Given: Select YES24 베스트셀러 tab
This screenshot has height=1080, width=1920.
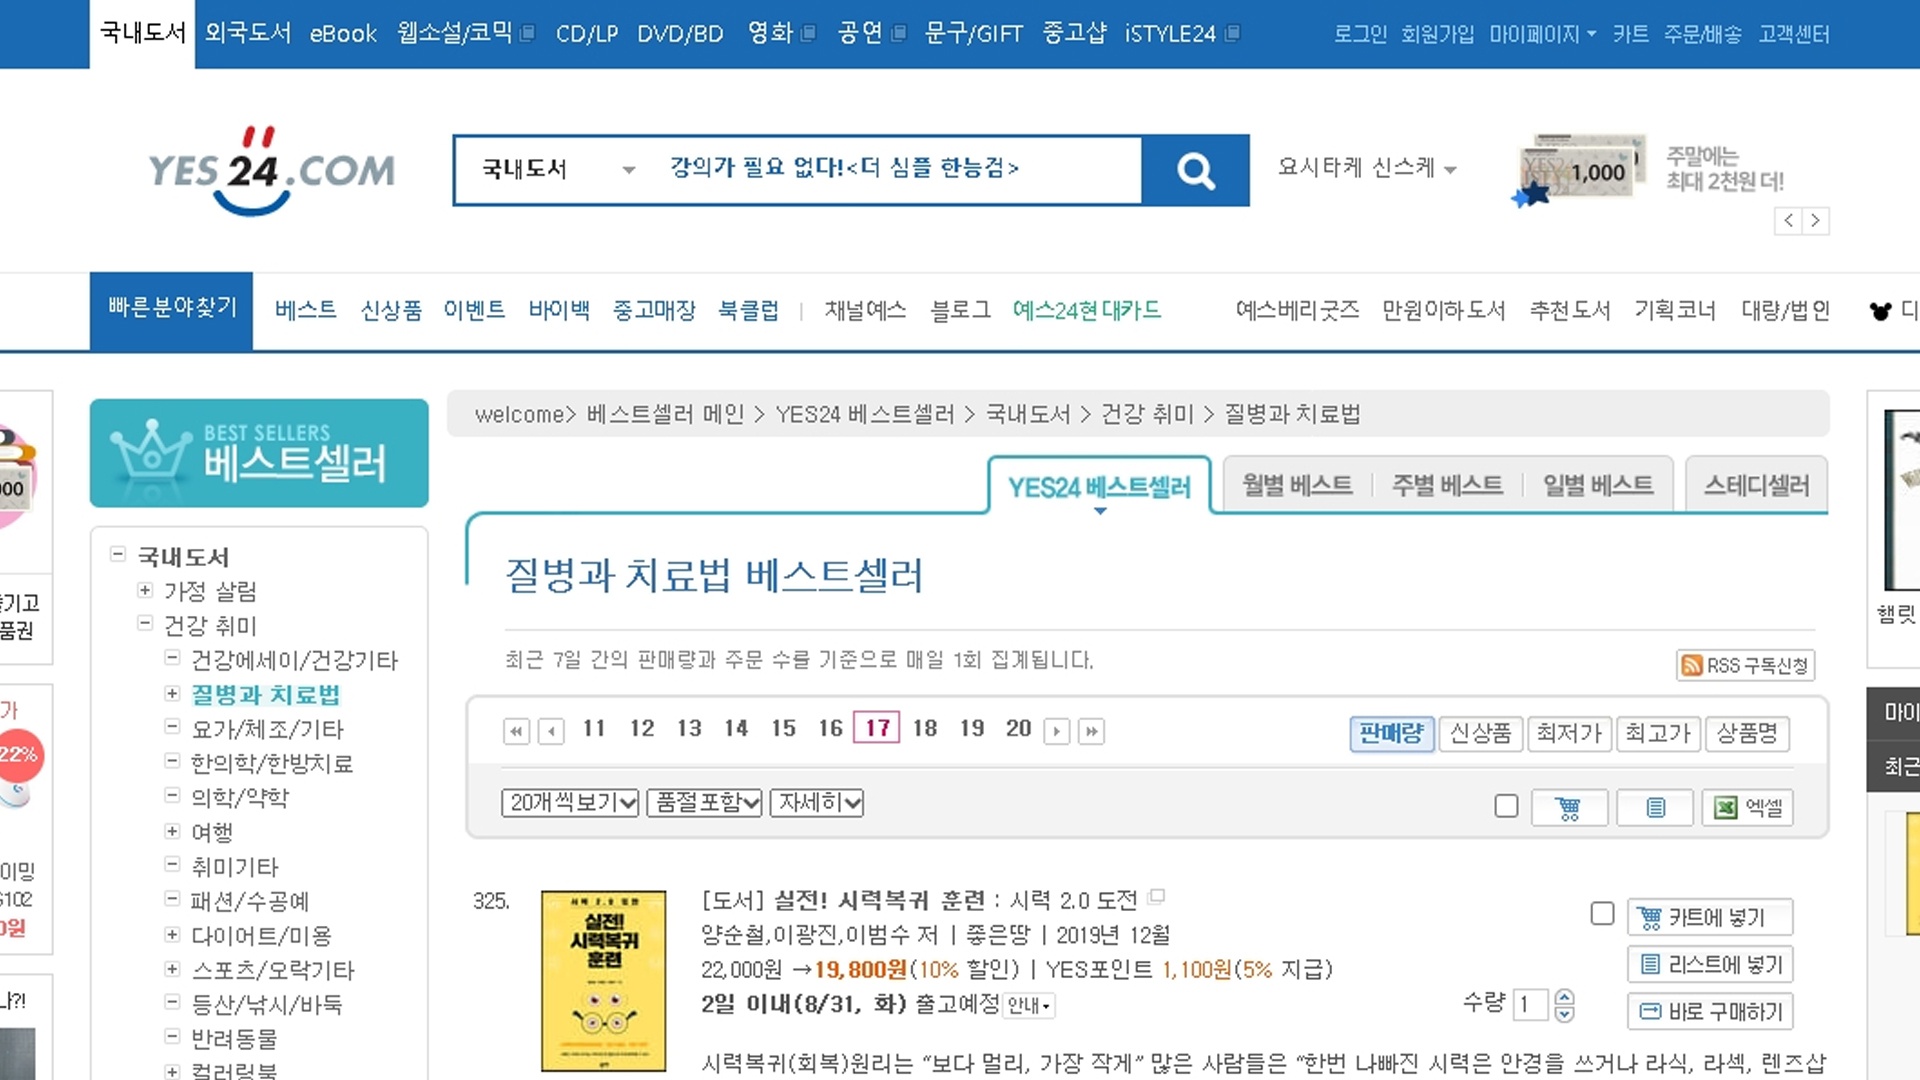Looking at the screenshot, I should [1099, 487].
